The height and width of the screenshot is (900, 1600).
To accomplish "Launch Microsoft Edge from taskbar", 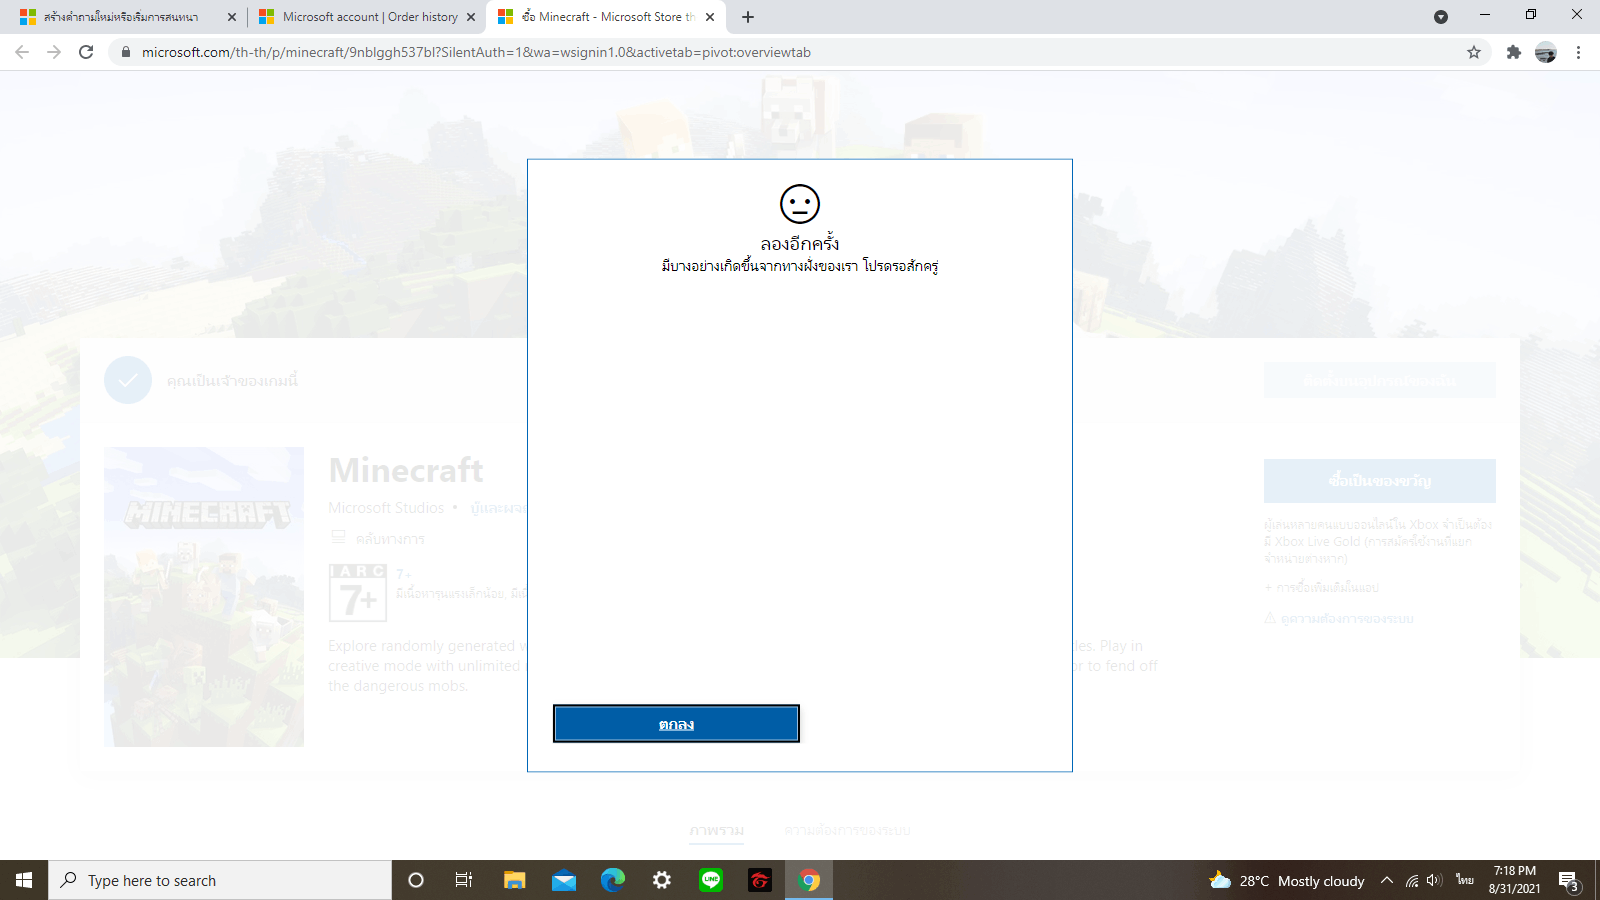I will click(x=613, y=880).
